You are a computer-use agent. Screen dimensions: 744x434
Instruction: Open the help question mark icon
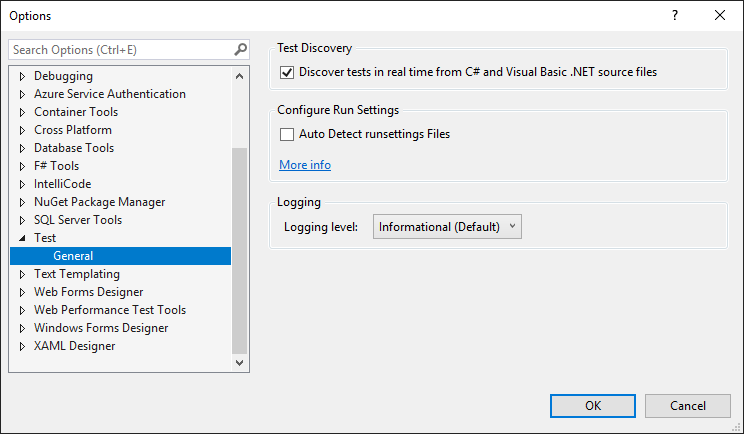675,16
